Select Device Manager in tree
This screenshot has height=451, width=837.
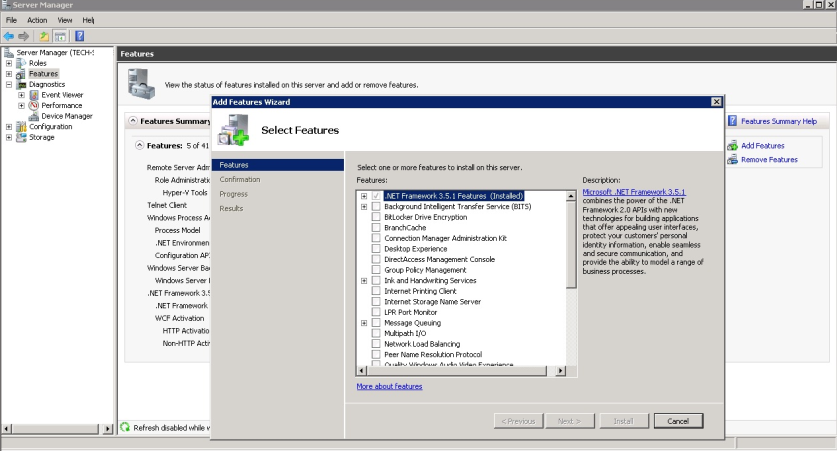[67, 116]
